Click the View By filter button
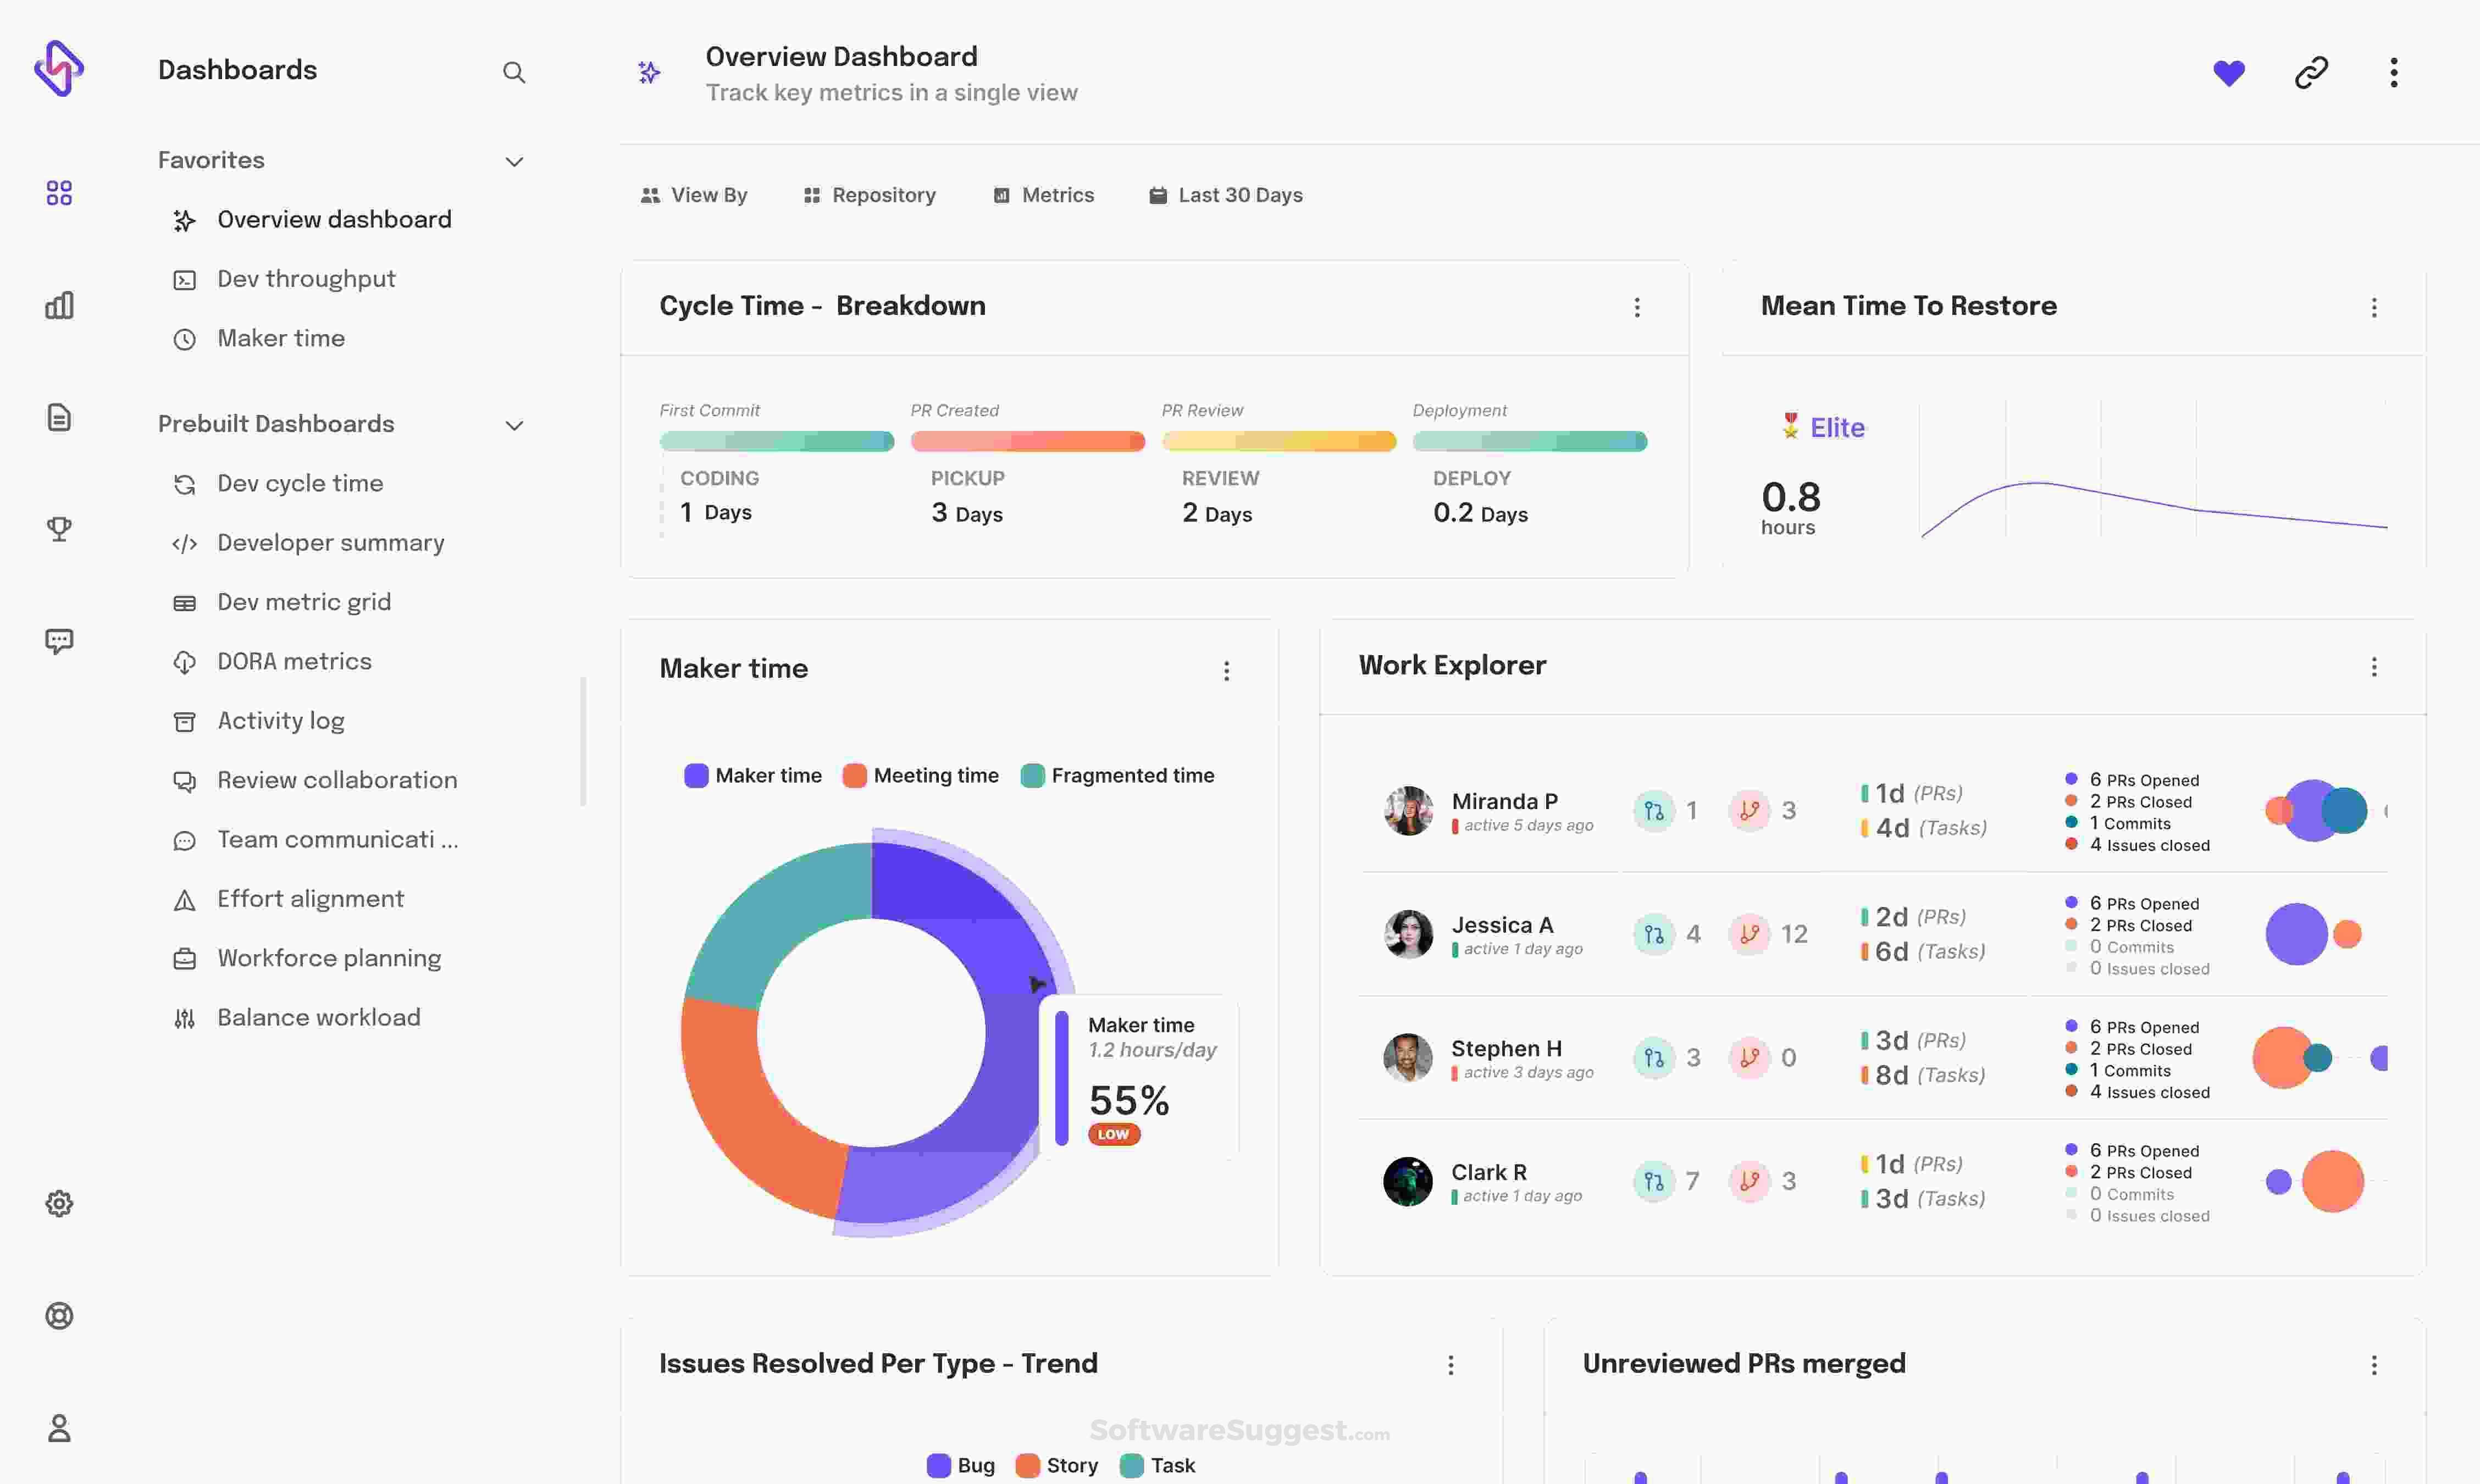2480x1484 pixels. (694, 195)
